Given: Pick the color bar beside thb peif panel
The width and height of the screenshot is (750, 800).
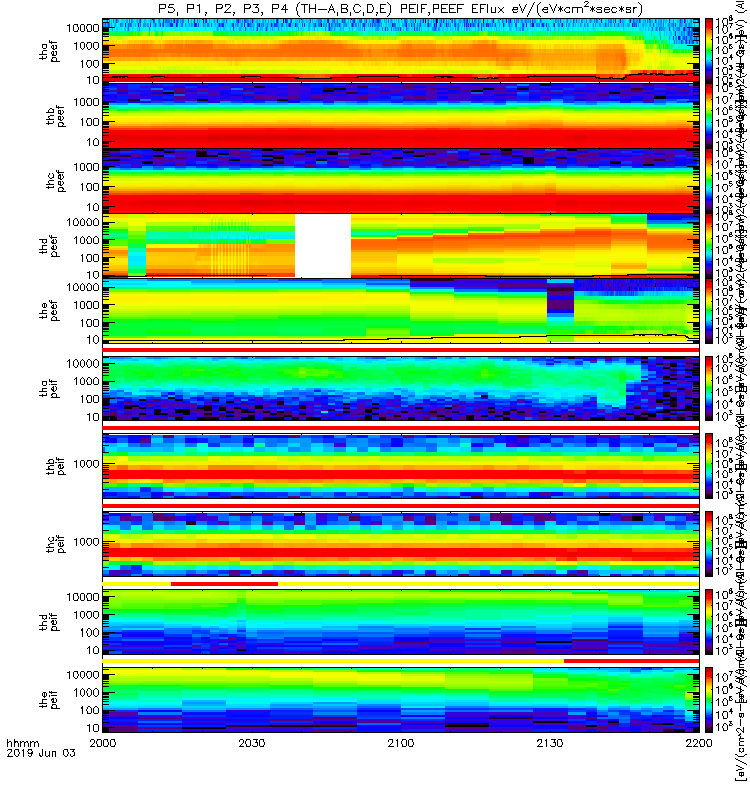Looking at the screenshot, I should coord(709,466).
